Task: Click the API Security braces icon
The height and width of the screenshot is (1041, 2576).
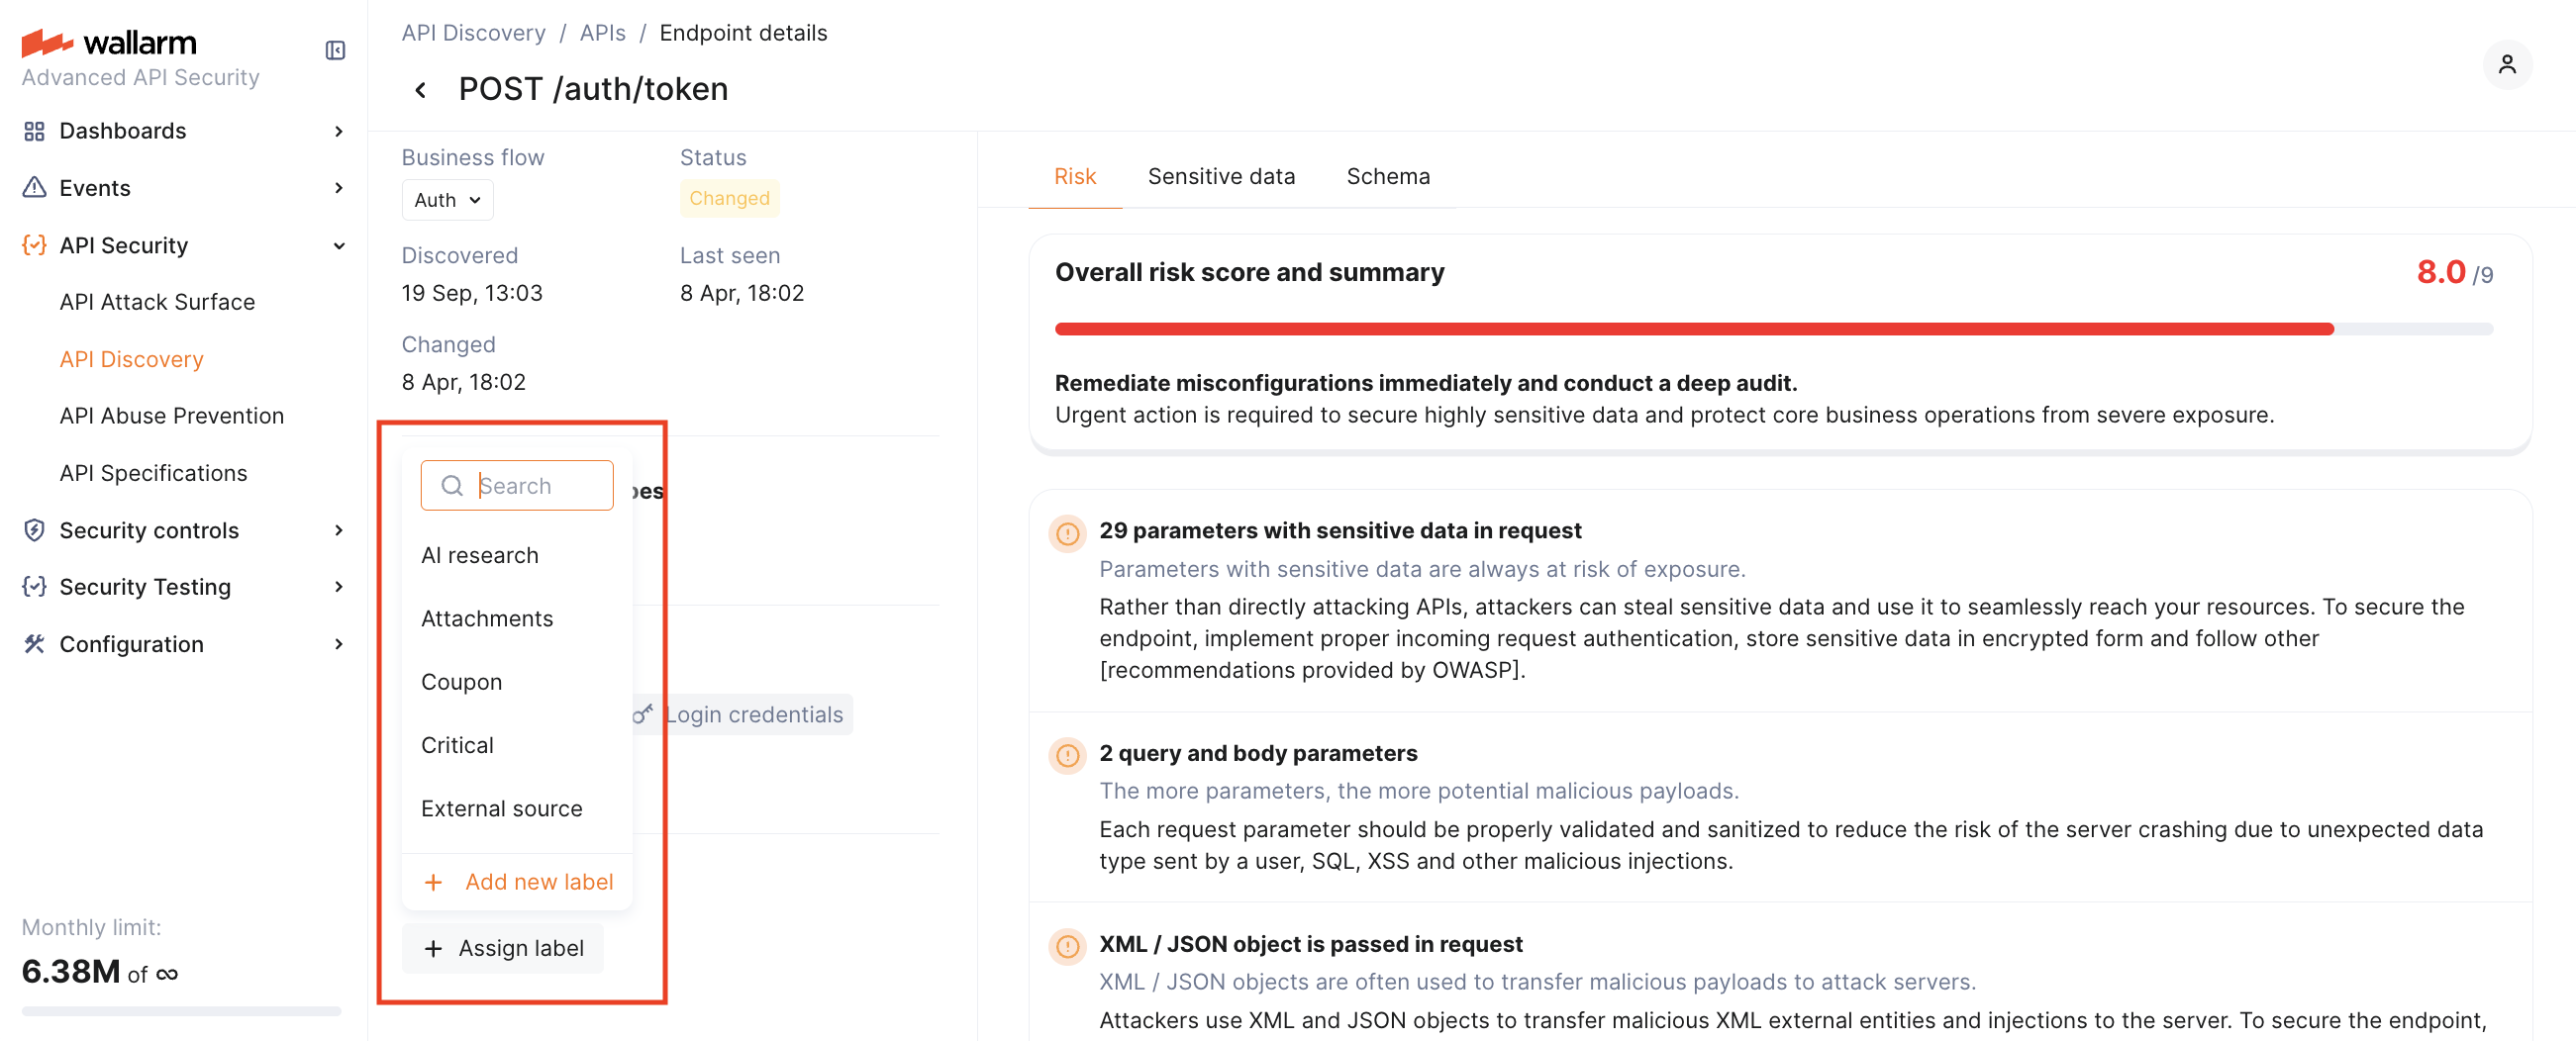Action: (x=33, y=245)
